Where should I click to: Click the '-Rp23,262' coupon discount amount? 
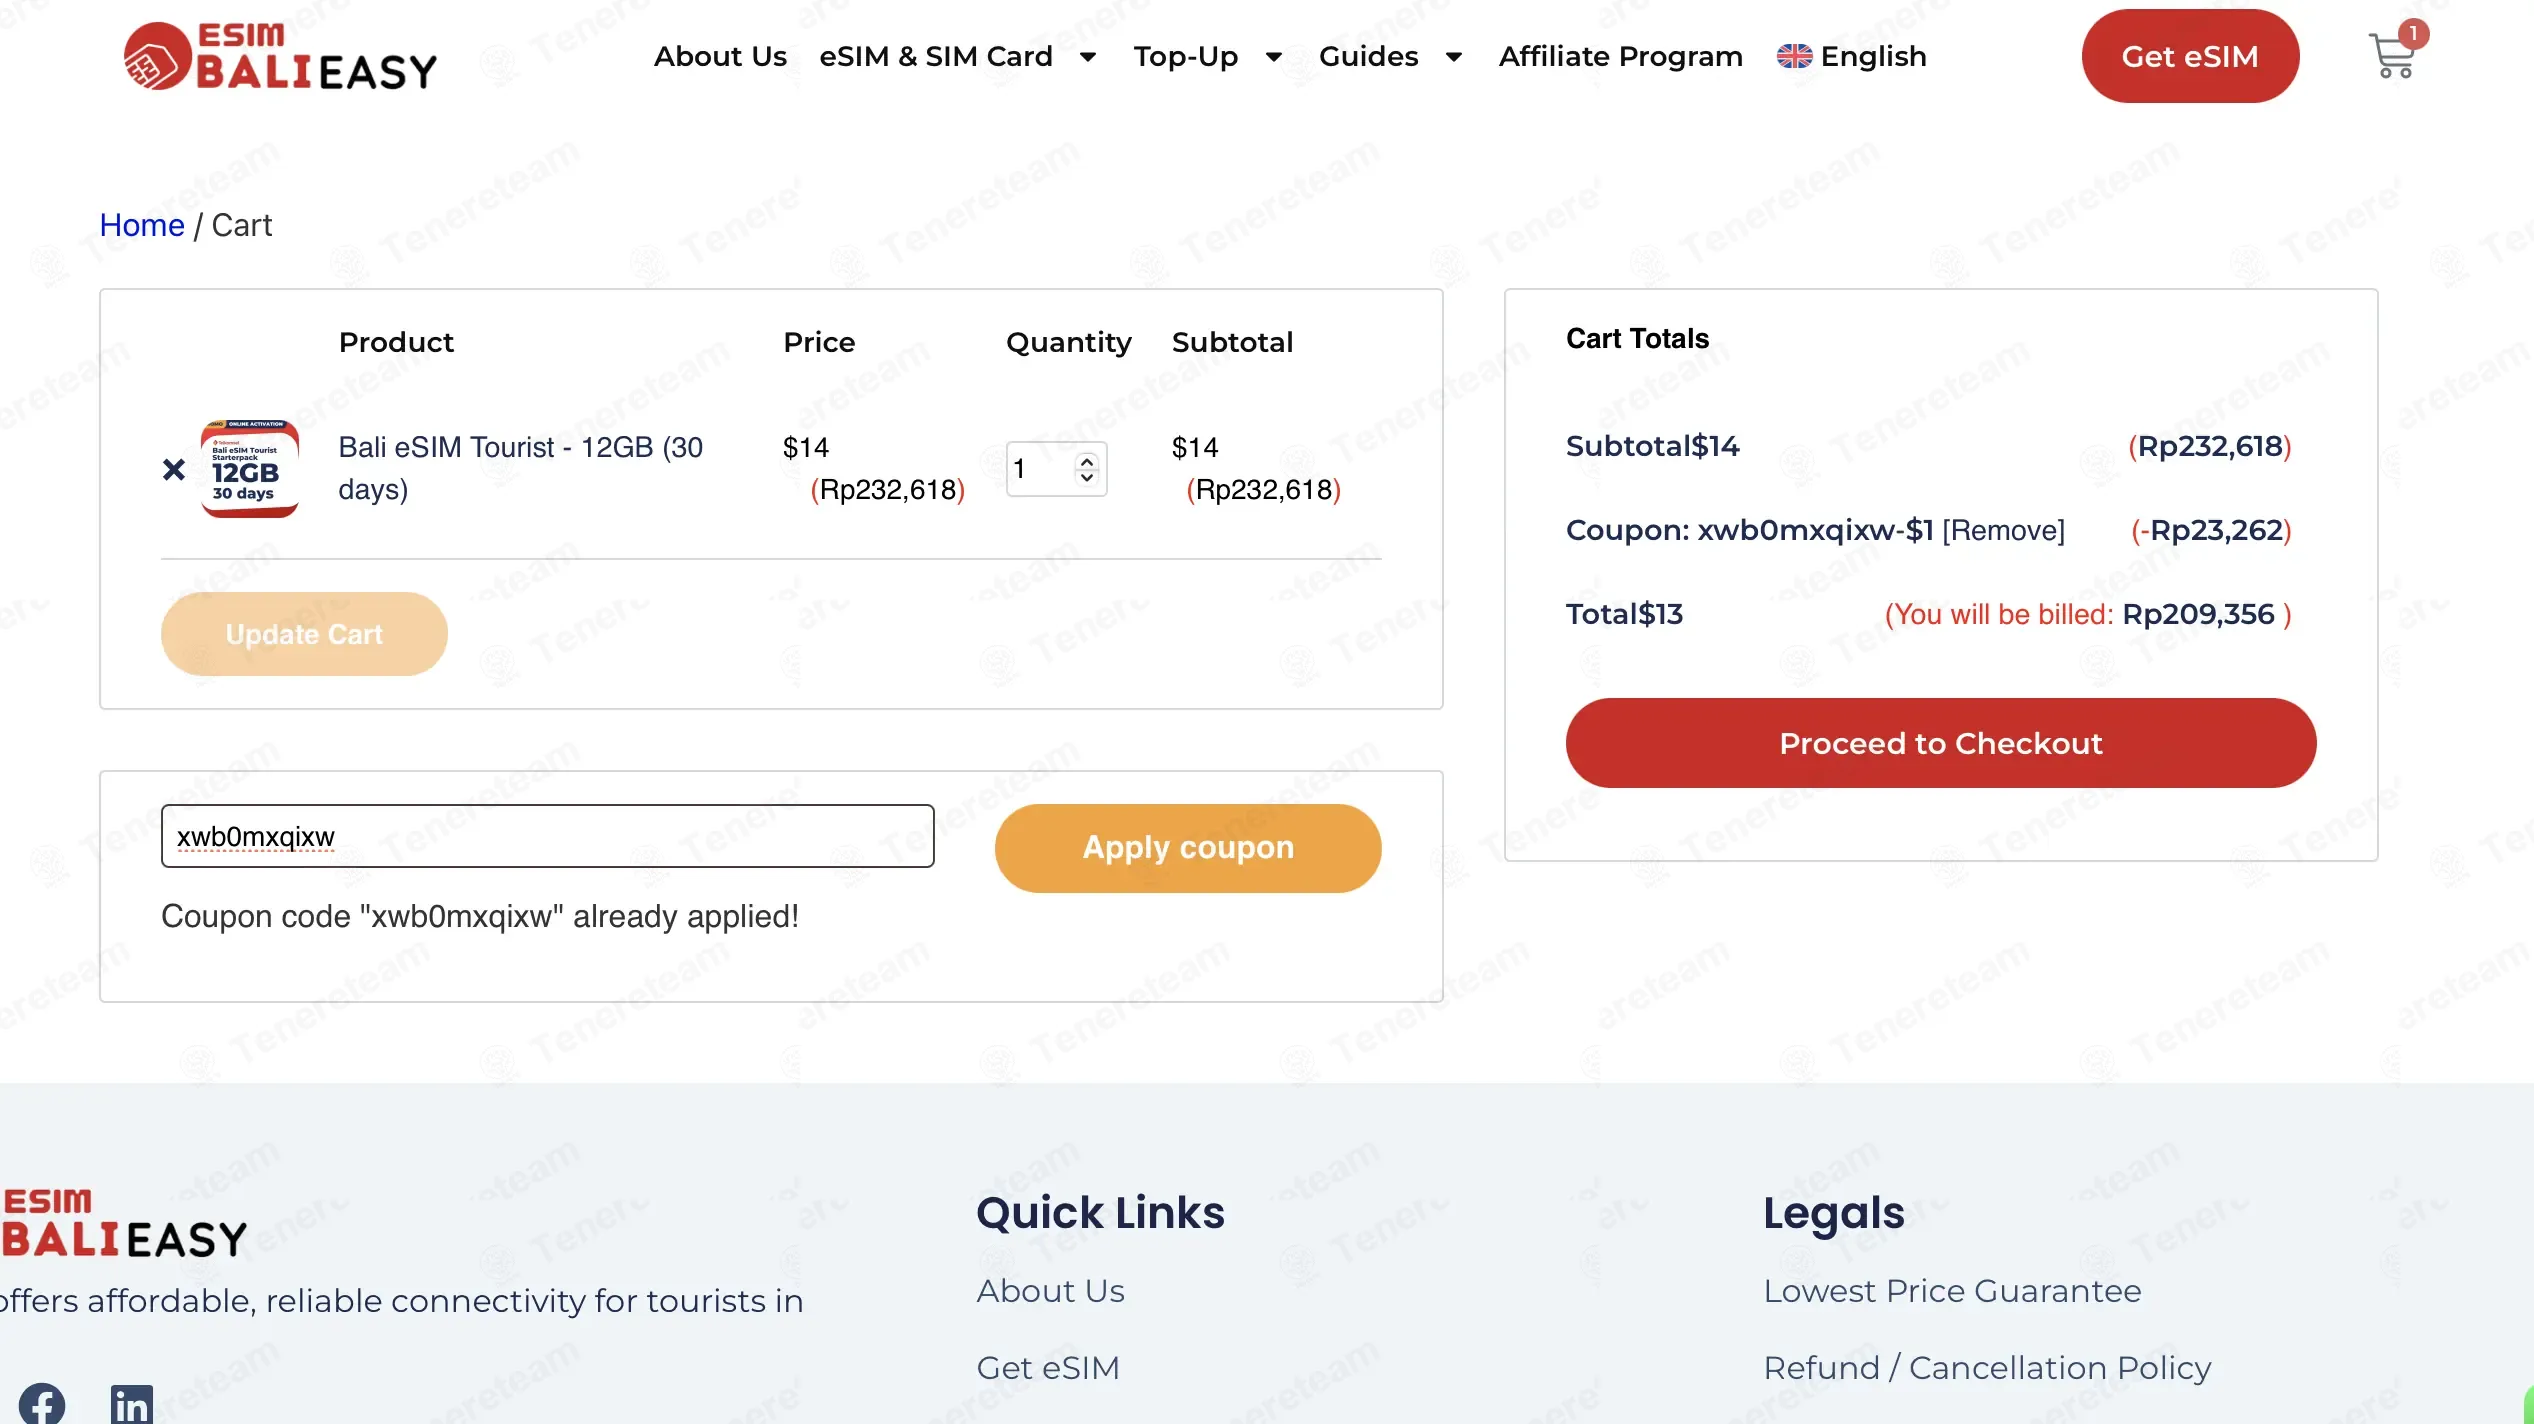2211,530
